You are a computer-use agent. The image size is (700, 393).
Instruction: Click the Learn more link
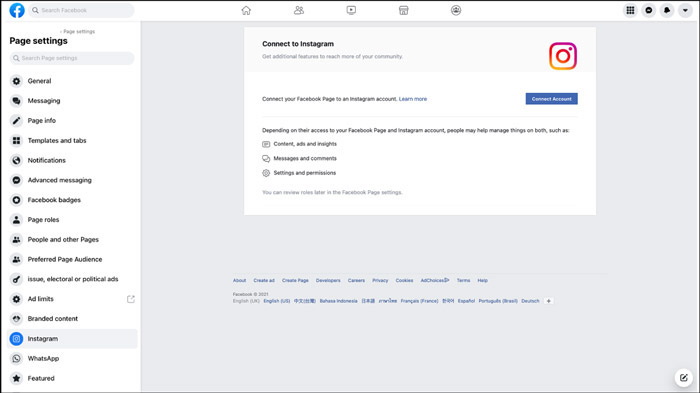(412, 99)
